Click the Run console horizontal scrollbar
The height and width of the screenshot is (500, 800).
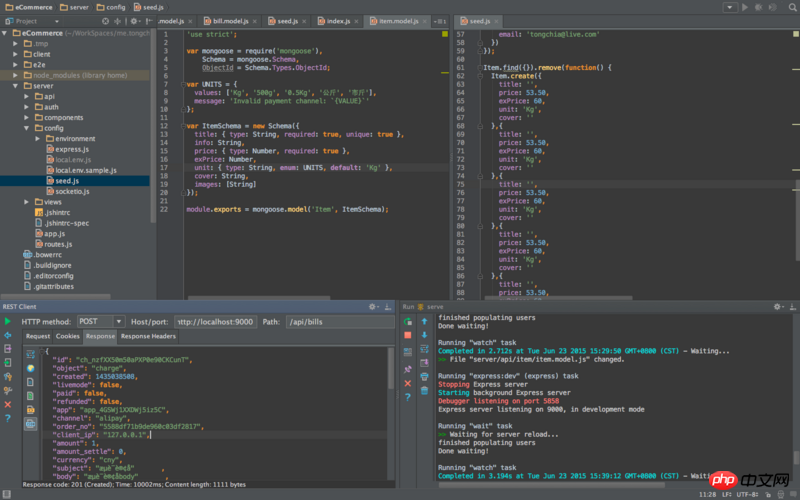click(x=552, y=485)
